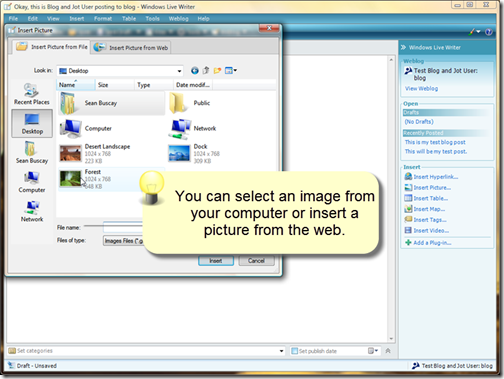Select Computer in the places bar

coord(32,182)
